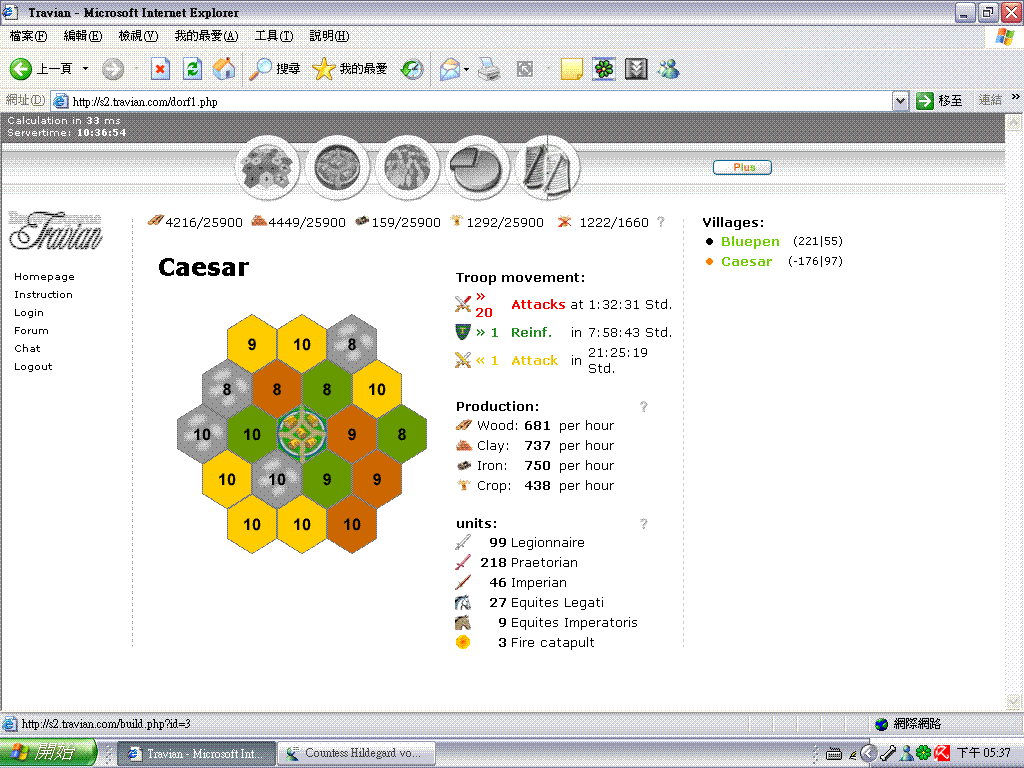The width and height of the screenshot is (1024, 768).
Task: Open the map round icon
Action: (407, 167)
